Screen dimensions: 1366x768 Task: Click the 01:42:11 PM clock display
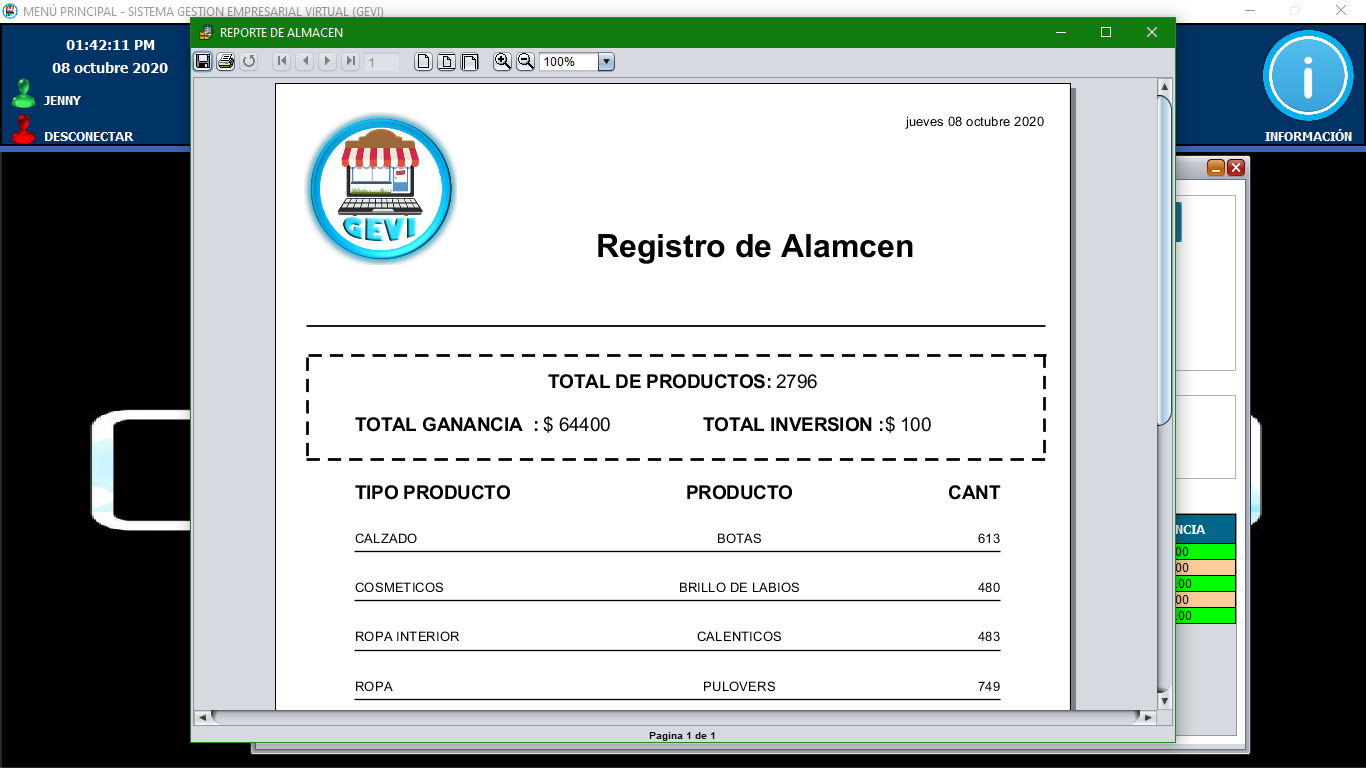coord(110,45)
